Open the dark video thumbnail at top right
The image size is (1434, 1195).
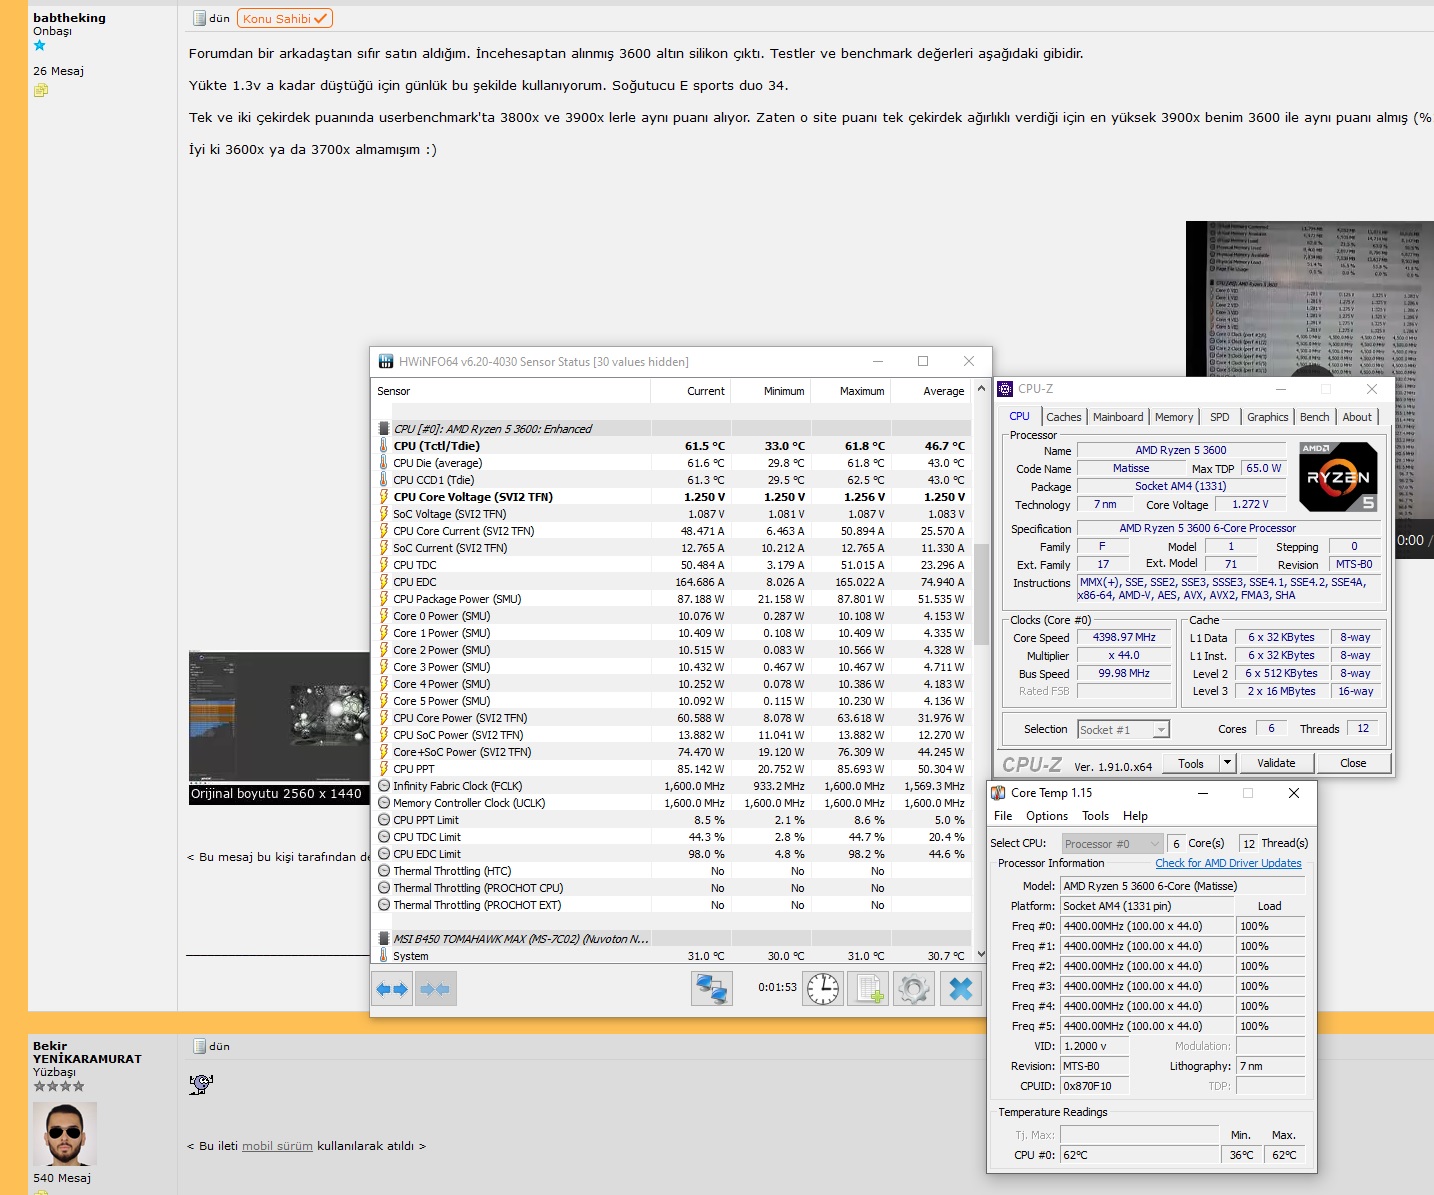coord(1310,299)
